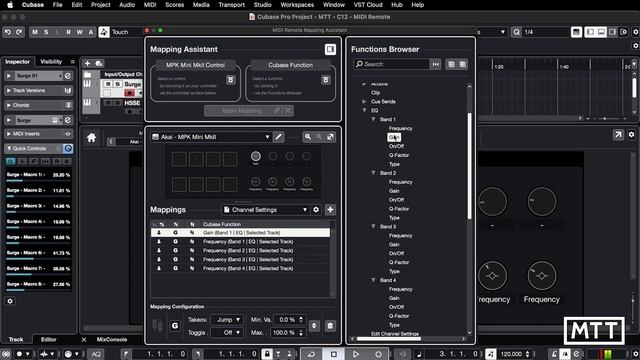This screenshot has height=360, width=640.
Task: Click the MPK Mini MkII Control header
Action: (x=195, y=65)
